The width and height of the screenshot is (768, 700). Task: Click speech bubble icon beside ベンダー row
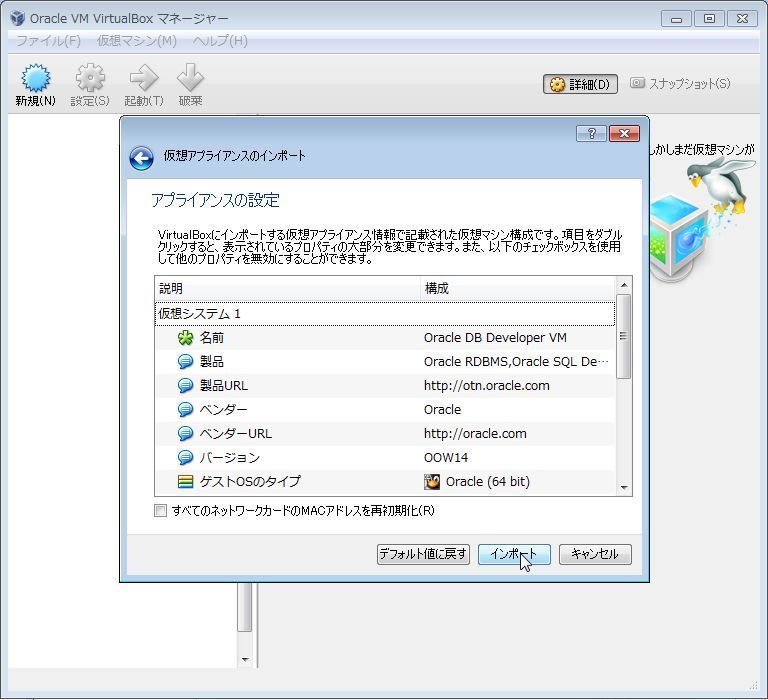pyautogui.click(x=185, y=410)
